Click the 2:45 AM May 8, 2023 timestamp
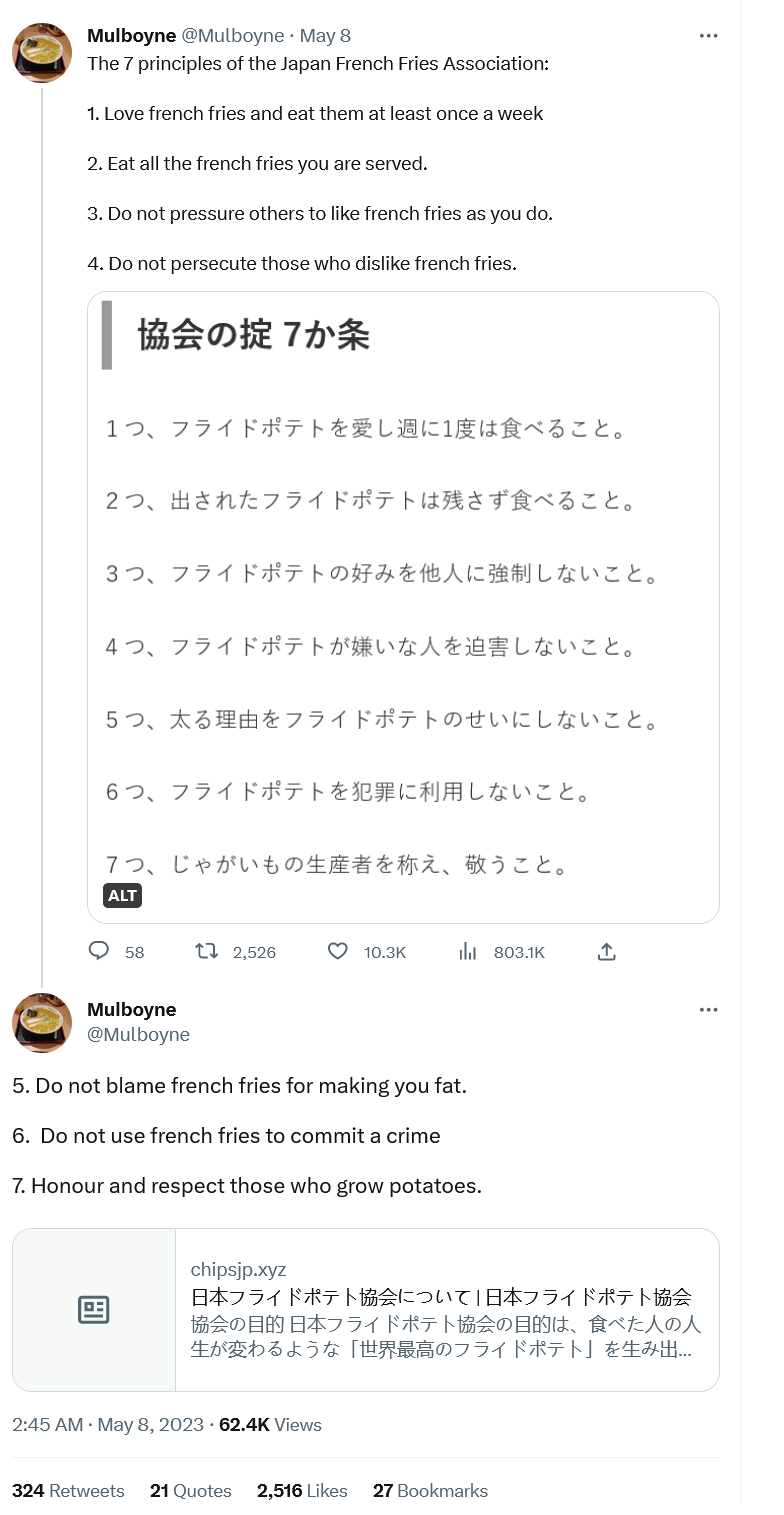 click(x=107, y=1424)
